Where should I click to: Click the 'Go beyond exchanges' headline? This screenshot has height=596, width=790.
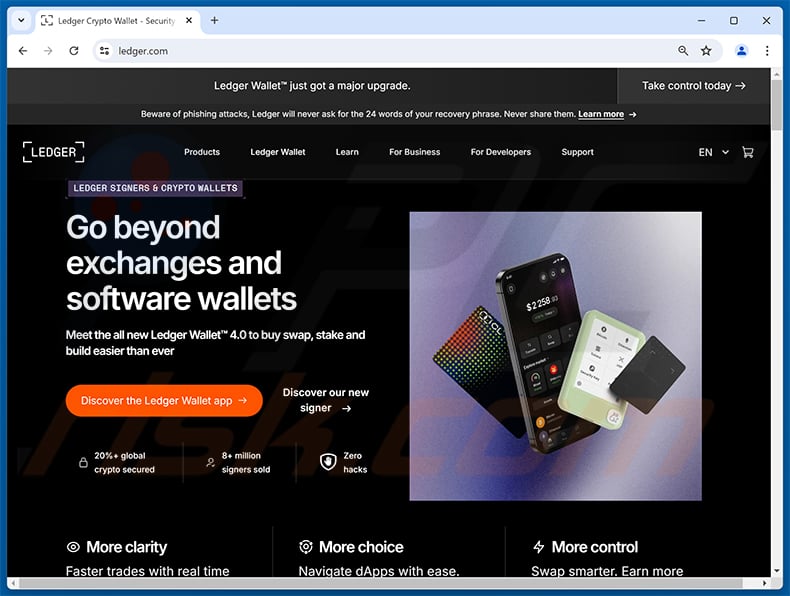(x=181, y=263)
